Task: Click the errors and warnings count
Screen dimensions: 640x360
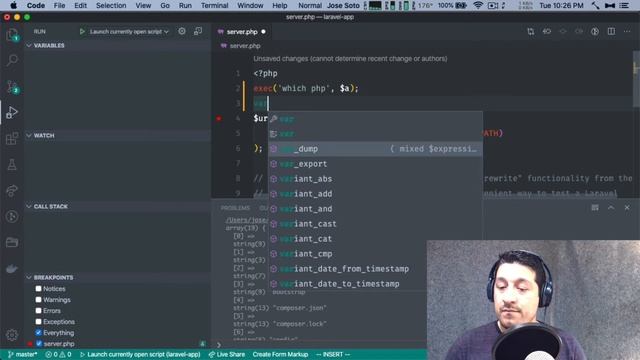Action: pyautogui.click(x=58, y=354)
